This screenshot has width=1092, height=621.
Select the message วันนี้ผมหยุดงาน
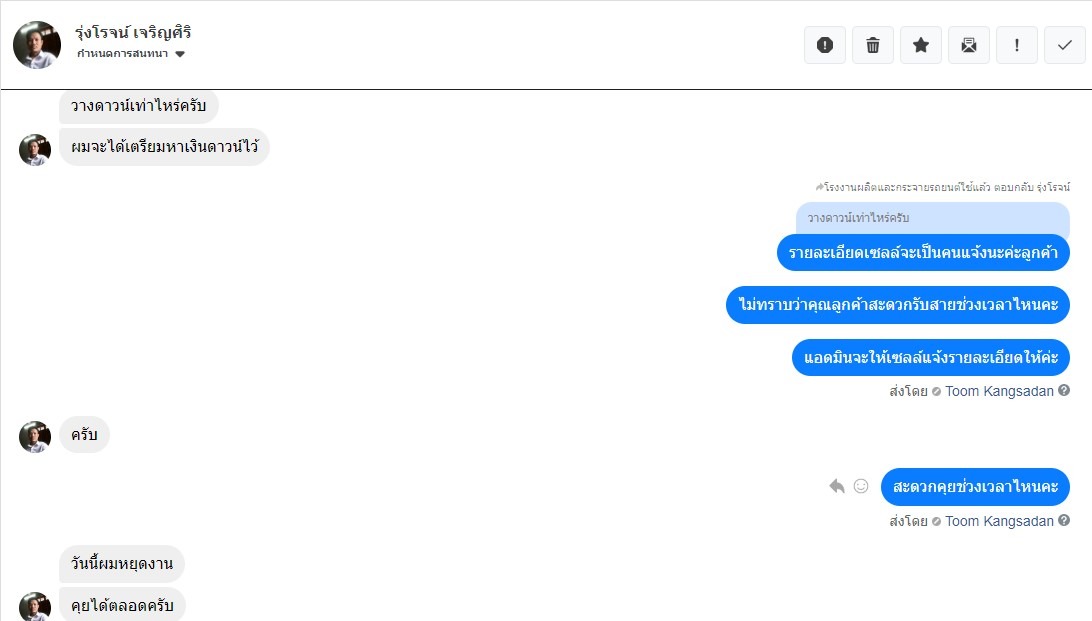pos(122,564)
